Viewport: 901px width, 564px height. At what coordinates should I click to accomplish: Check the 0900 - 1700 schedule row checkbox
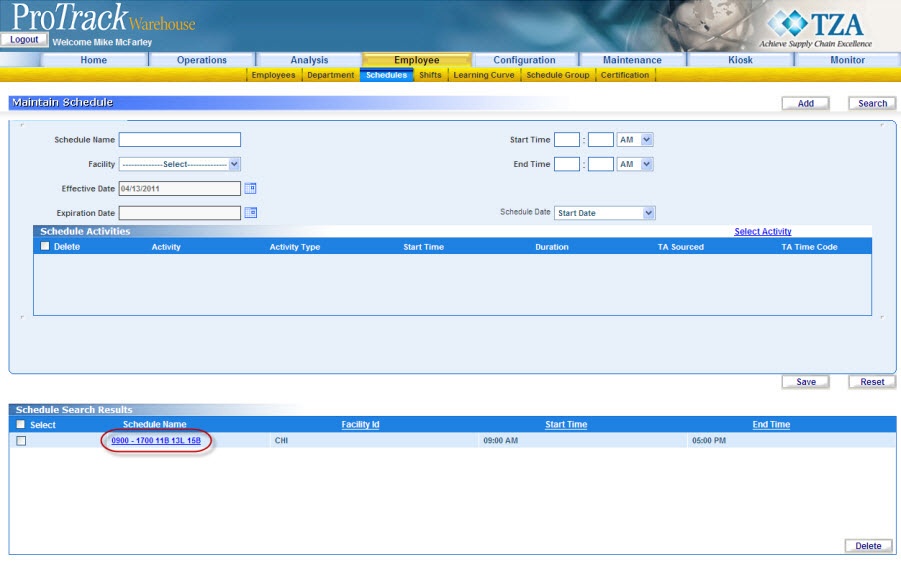(21, 441)
